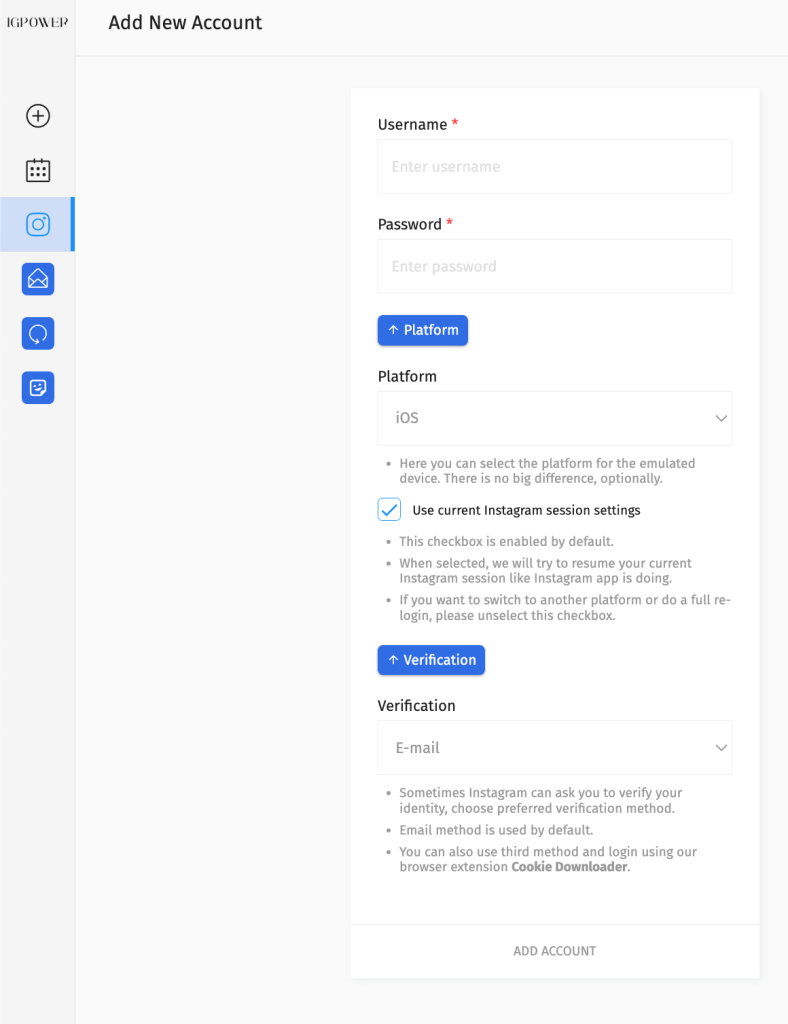Click the Use current Instagram session label
Screen dimensions: 788x1024
point(526,510)
